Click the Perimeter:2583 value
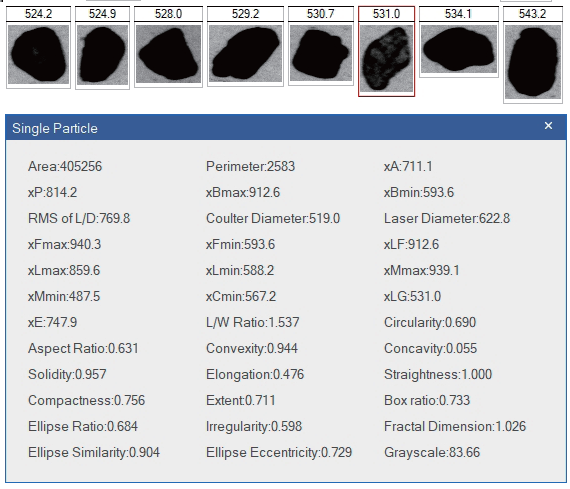 (x=250, y=167)
